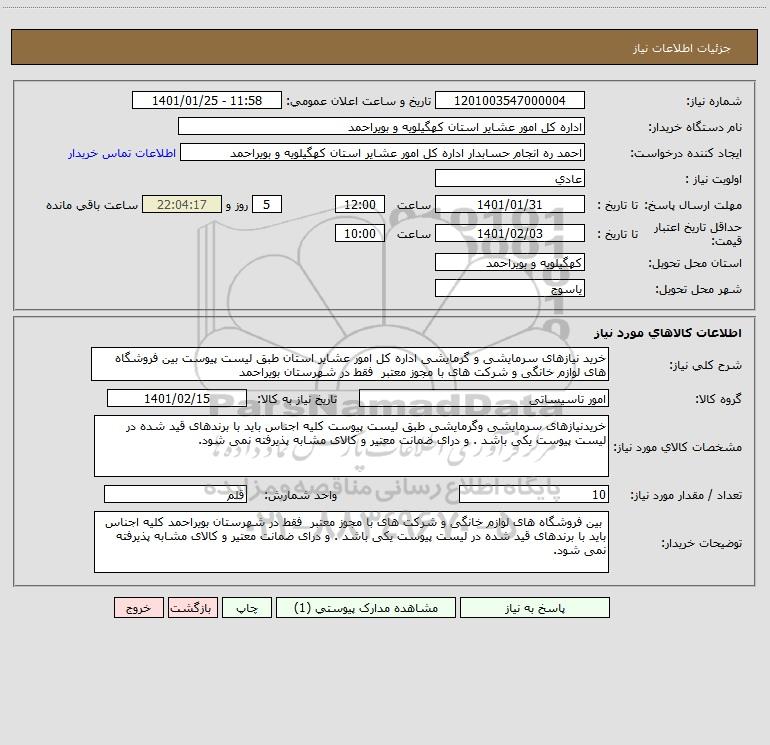Click the ایجاد کننده درخواست label
The height and width of the screenshot is (745, 770).
tap(686, 153)
